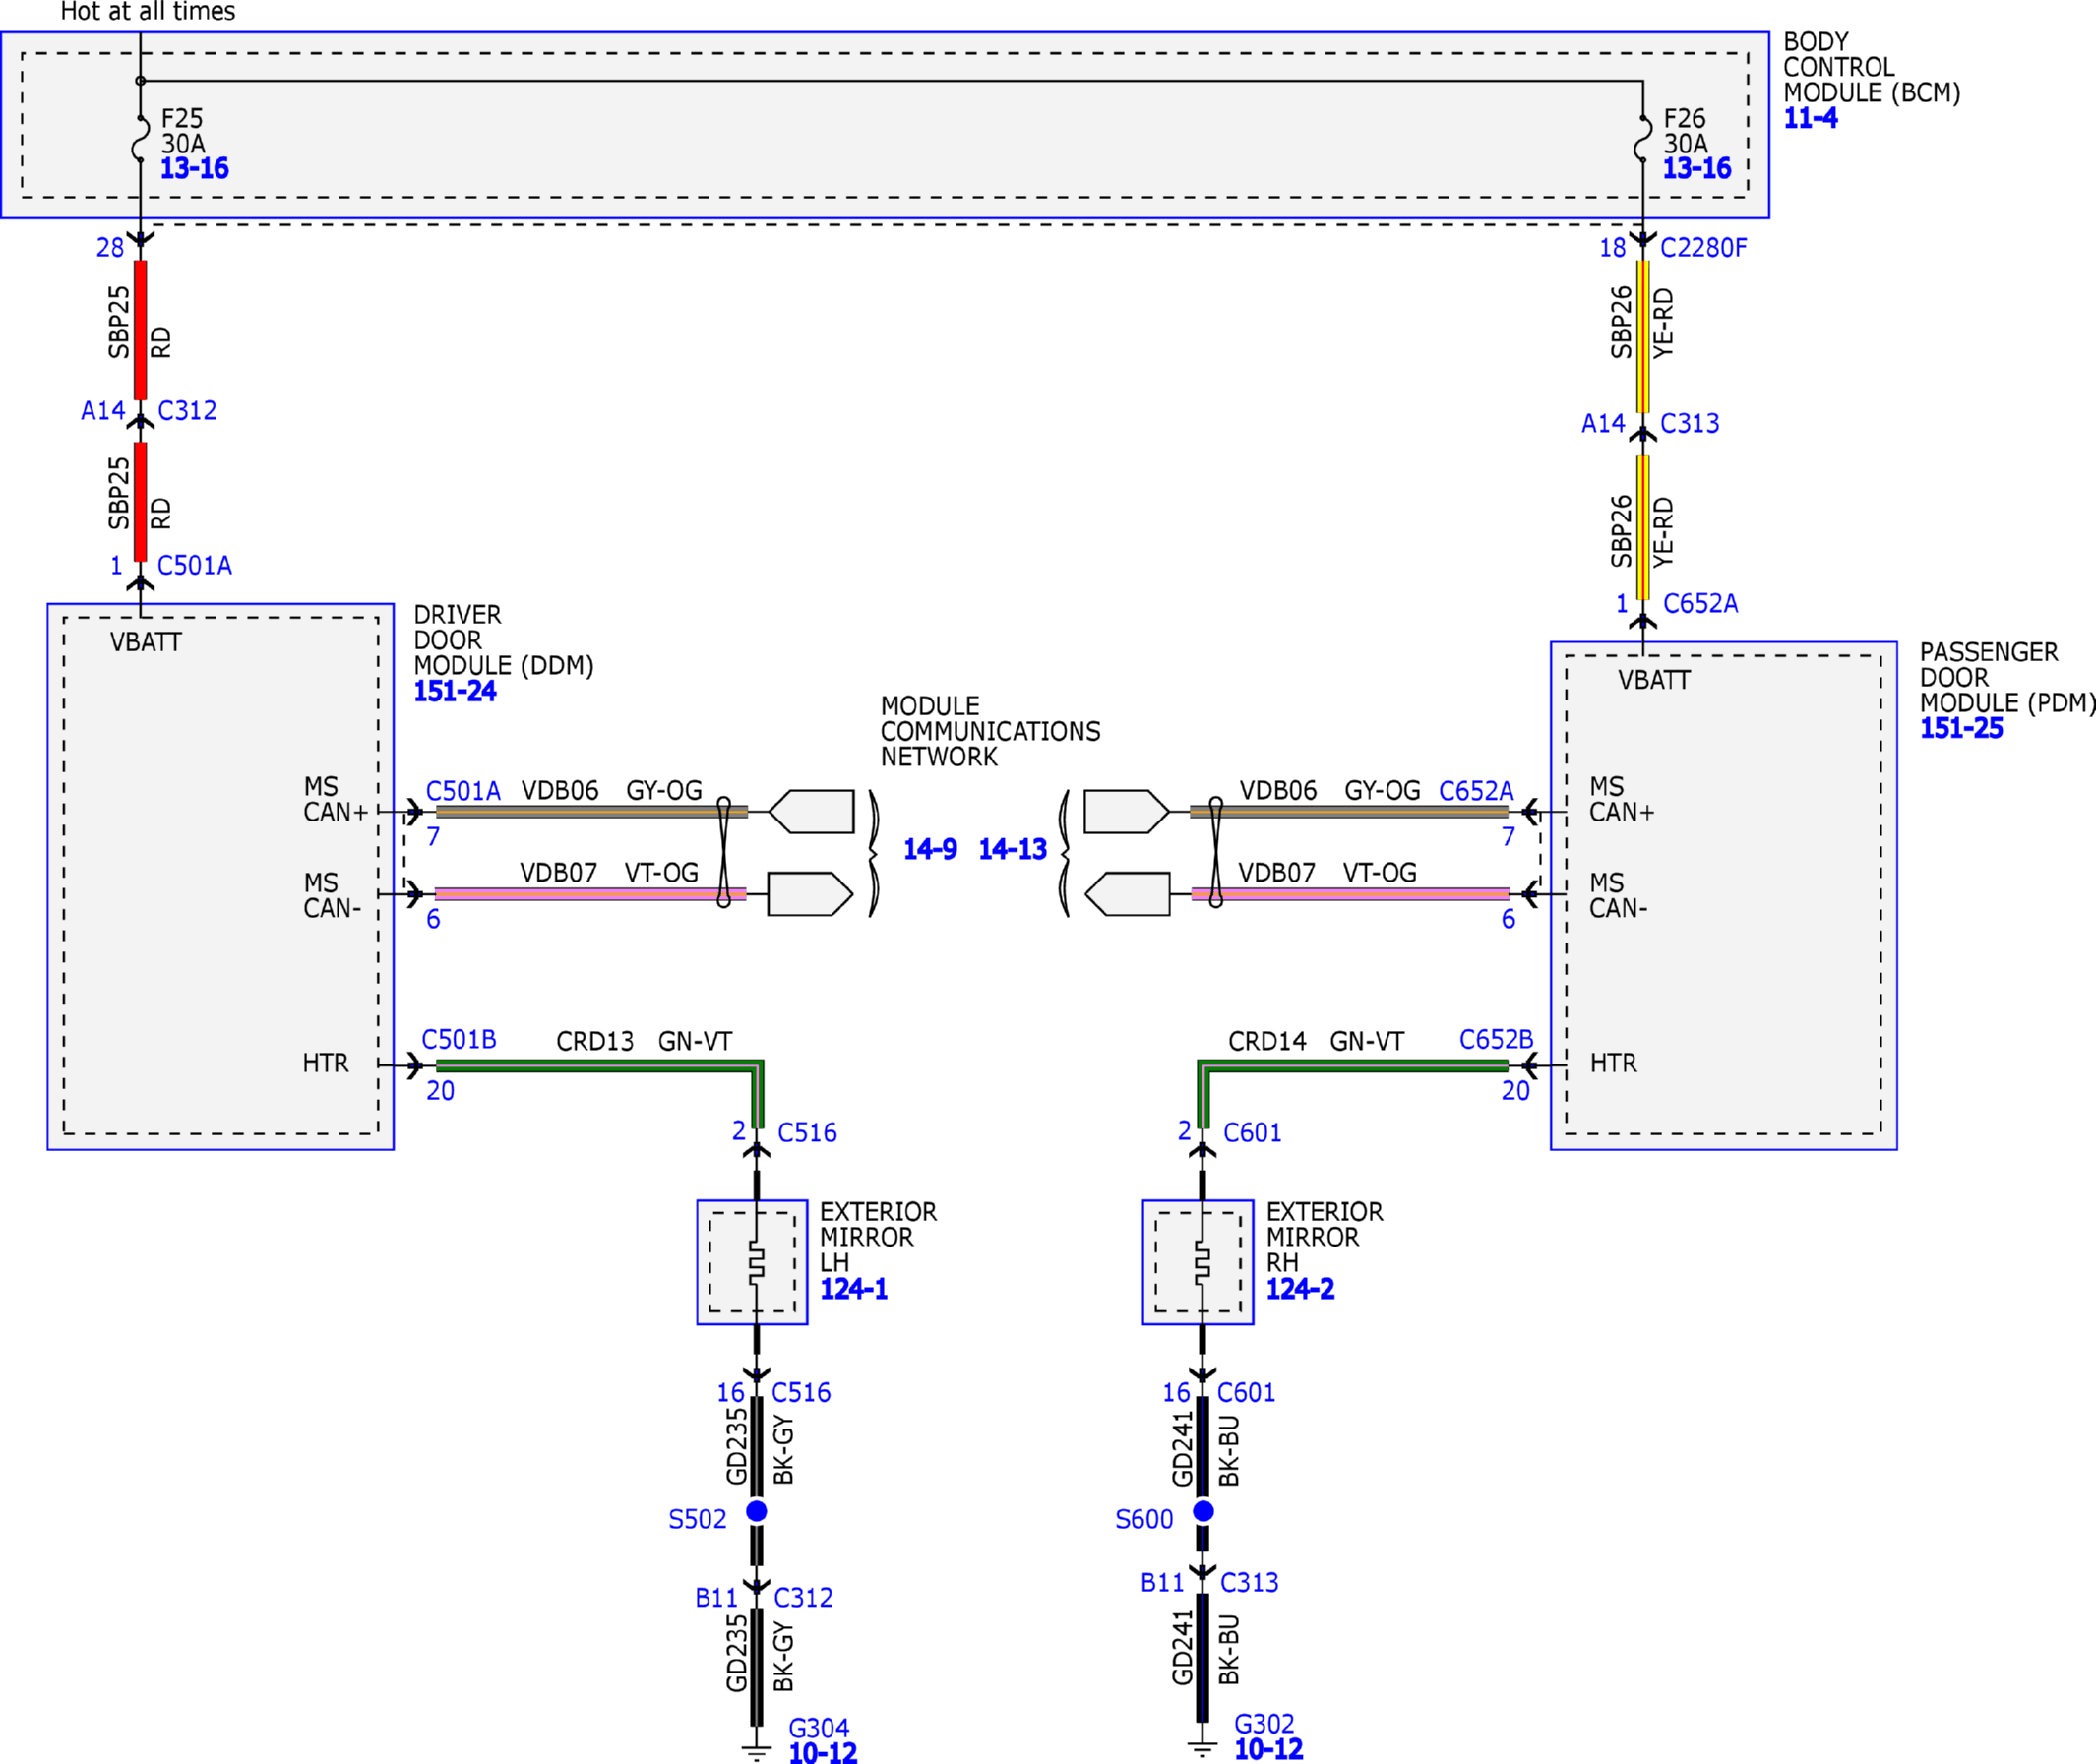
Task: Open page 124-1 for Exterior Mirror LH
Action: (x=854, y=1289)
